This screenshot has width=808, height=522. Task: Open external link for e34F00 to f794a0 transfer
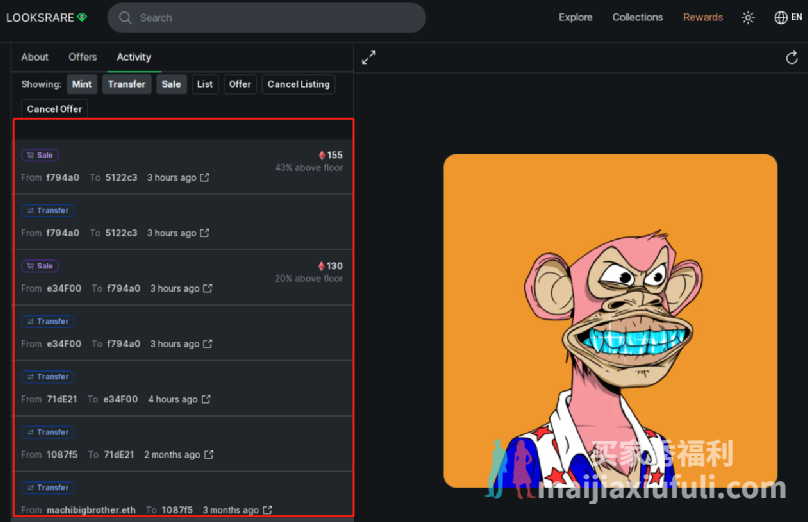(208, 344)
